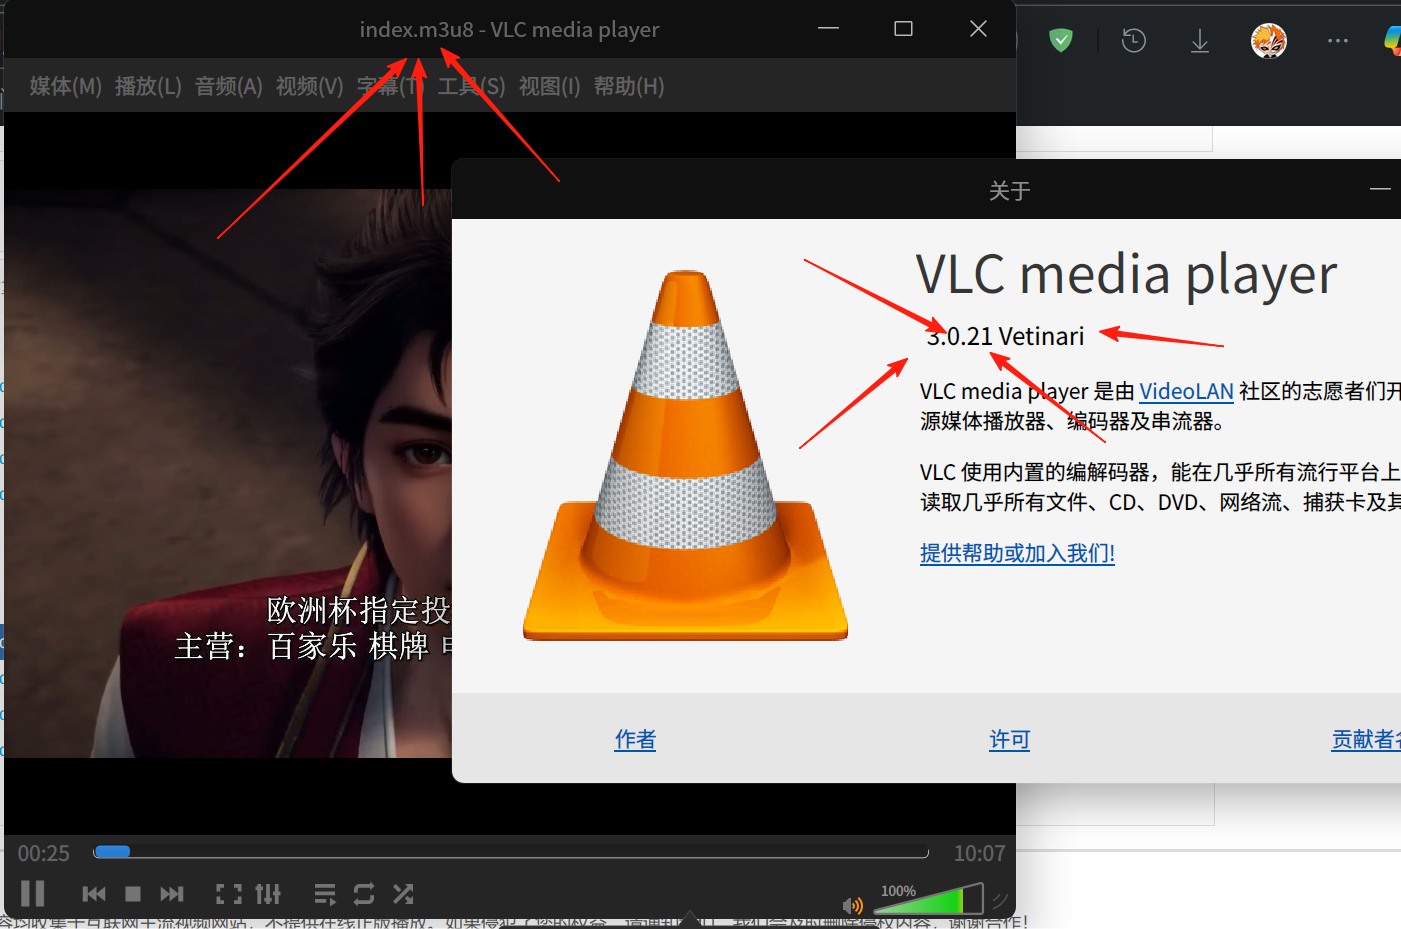Open the 贡献者 link in About dialog
The height and width of the screenshot is (929, 1401).
click(x=1365, y=739)
